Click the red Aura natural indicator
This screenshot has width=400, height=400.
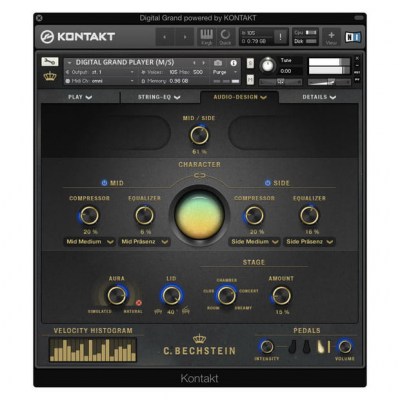point(139,303)
